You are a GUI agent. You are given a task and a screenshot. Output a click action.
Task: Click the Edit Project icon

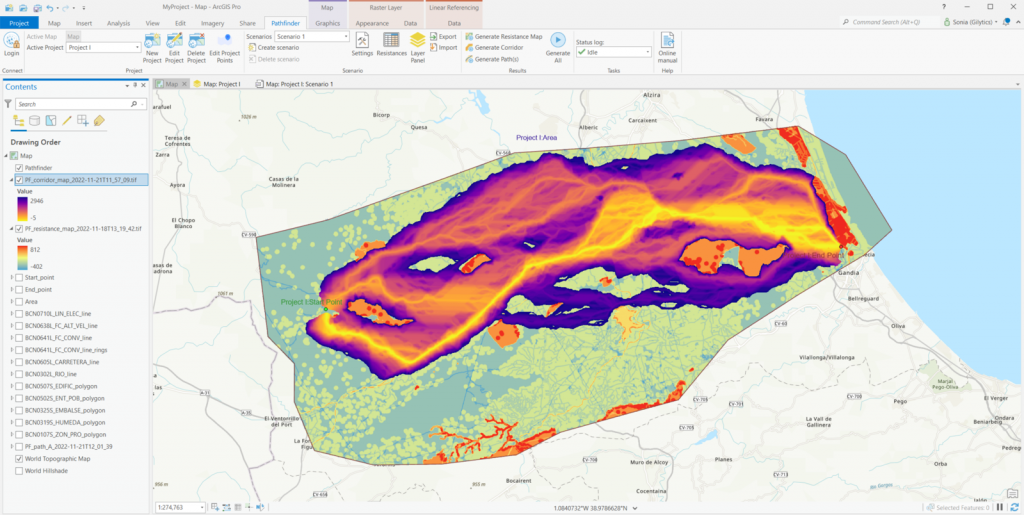tap(174, 40)
